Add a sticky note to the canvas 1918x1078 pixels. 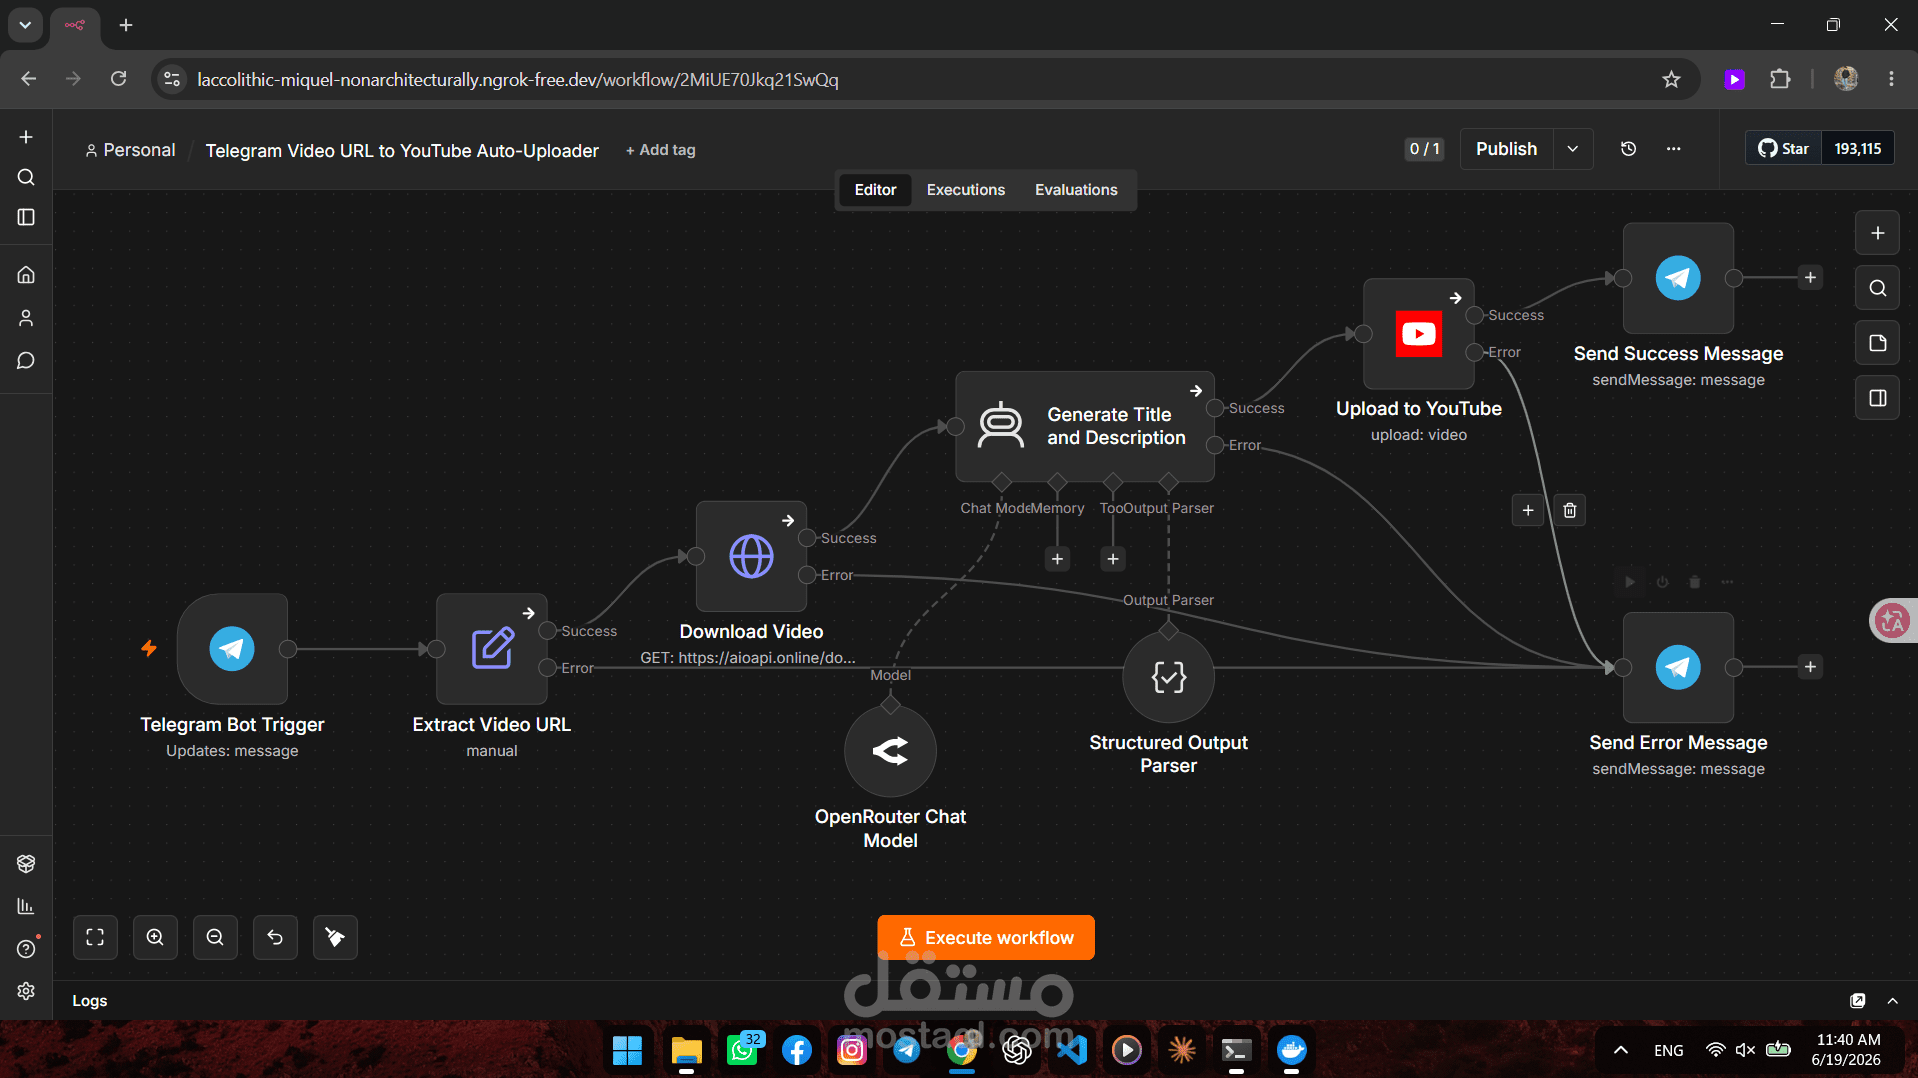coord(1878,343)
